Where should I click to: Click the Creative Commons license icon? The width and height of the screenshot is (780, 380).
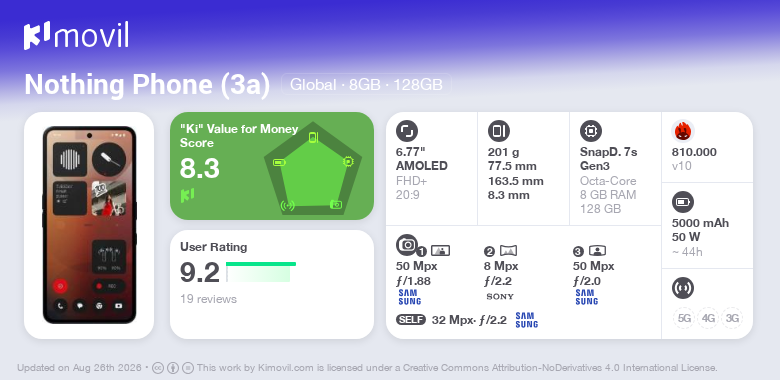(158, 368)
